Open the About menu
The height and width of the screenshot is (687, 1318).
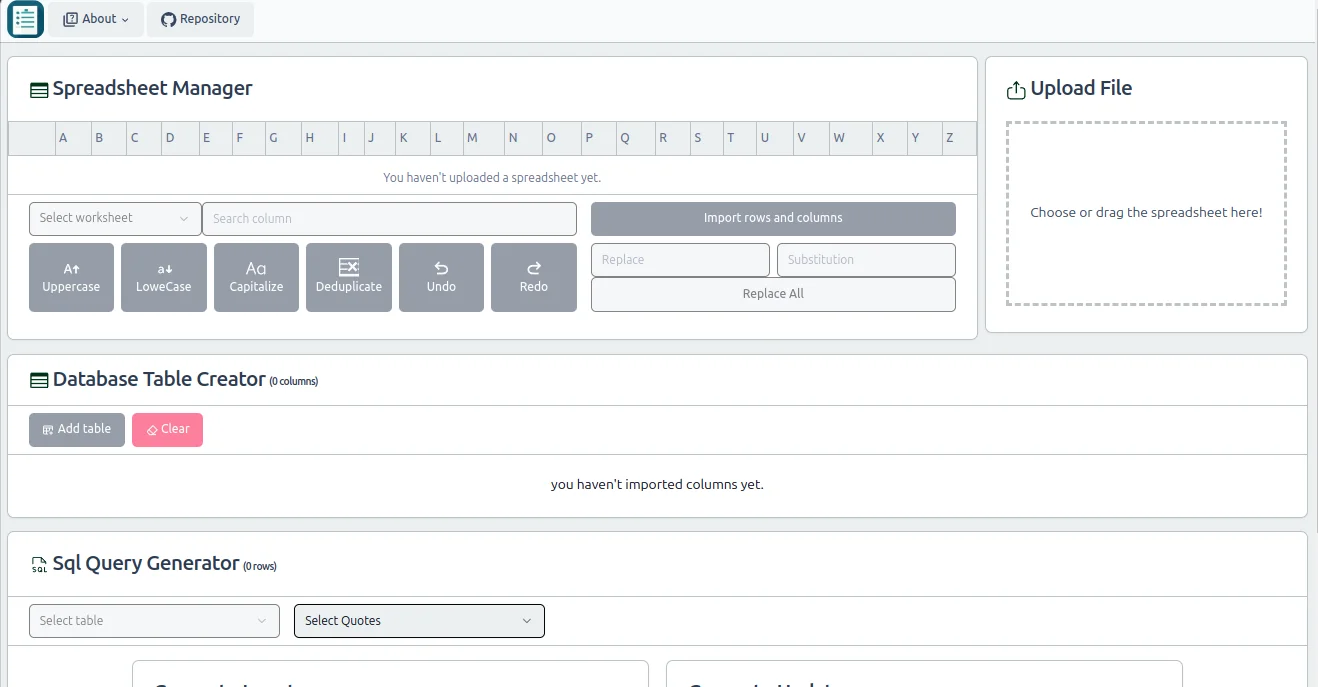[97, 19]
